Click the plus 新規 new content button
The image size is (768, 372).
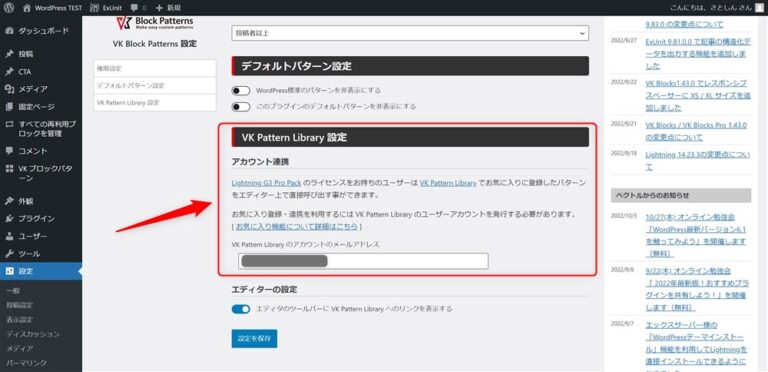[168, 8]
